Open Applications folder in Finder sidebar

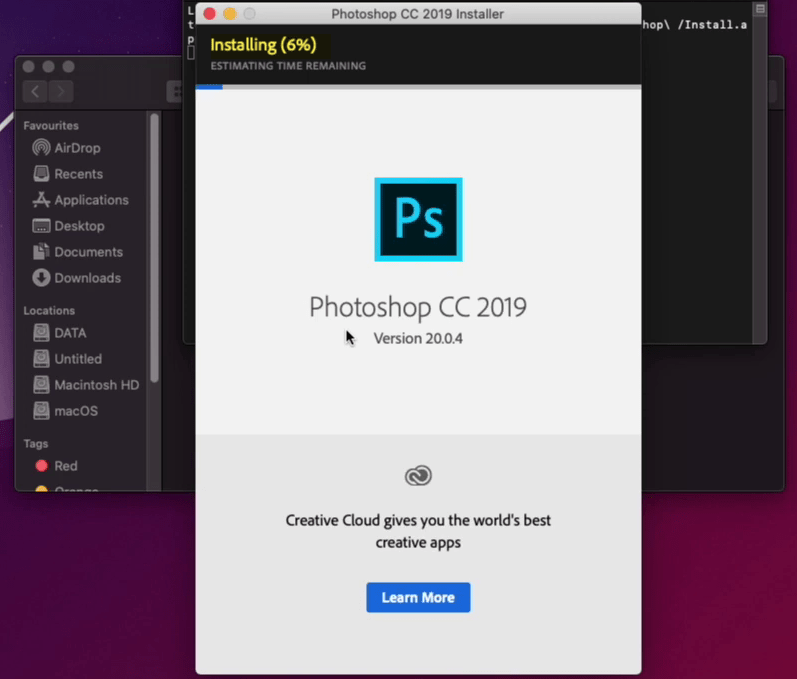click(x=91, y=200)
